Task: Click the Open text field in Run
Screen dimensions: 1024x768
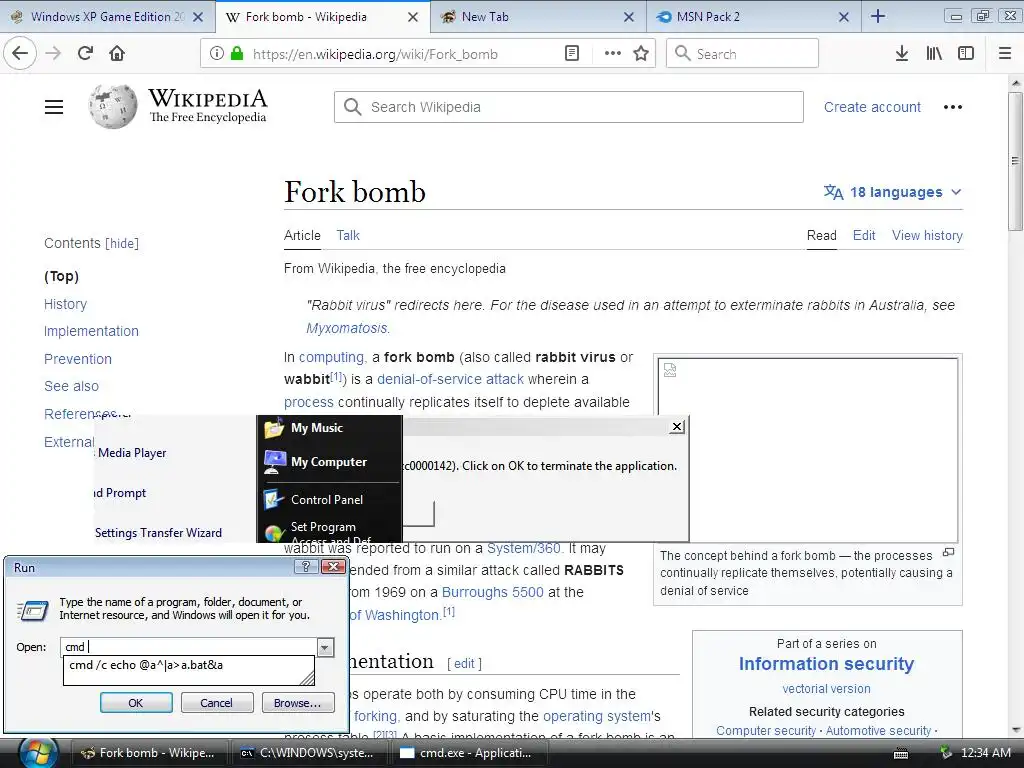Action: (x=189, y=647)
